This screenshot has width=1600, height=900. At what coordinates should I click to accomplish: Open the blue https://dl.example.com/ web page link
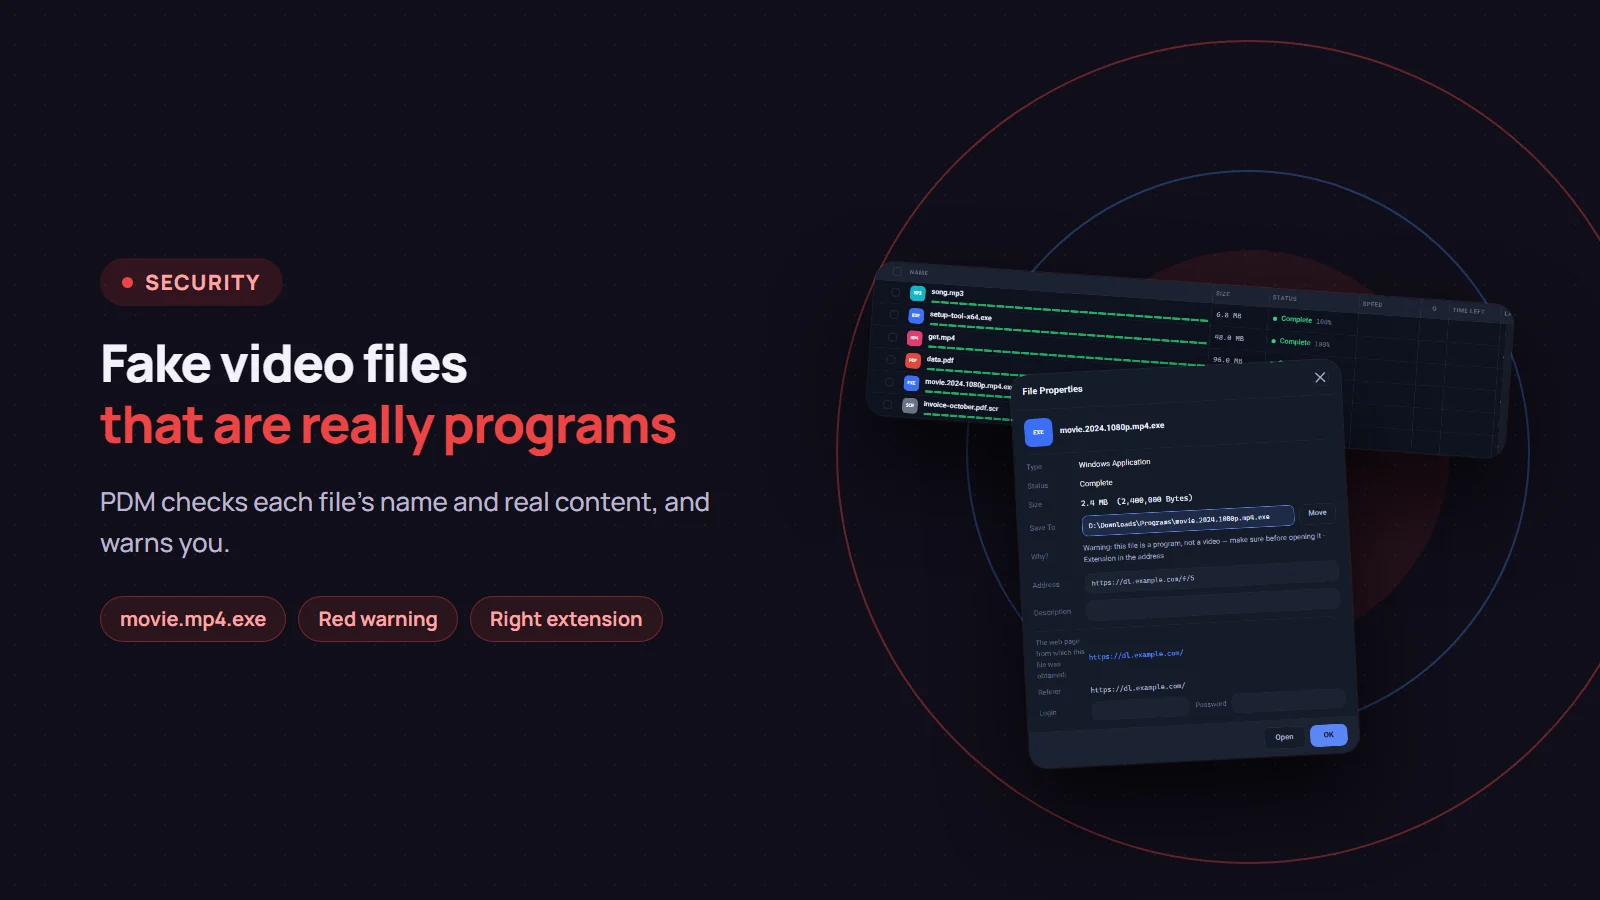(1136, 655)
